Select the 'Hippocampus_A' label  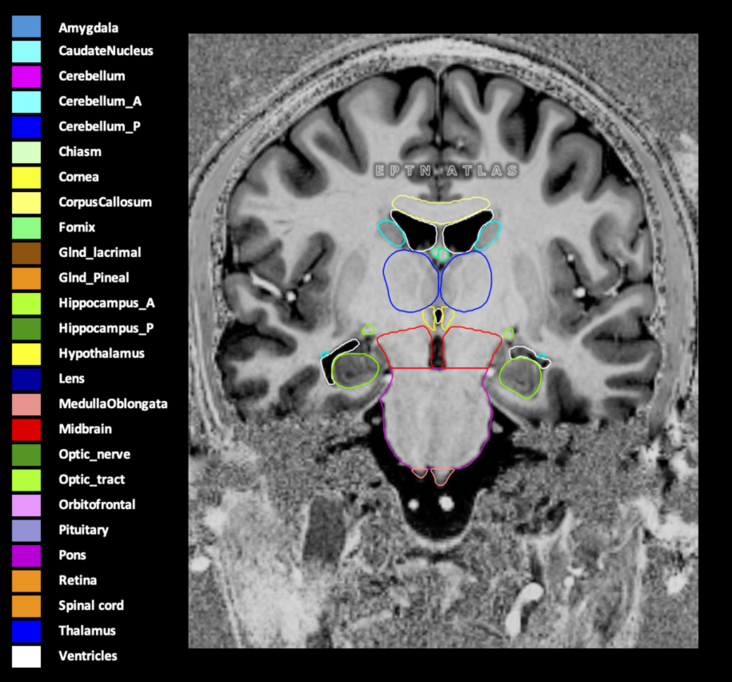(106, 303)
